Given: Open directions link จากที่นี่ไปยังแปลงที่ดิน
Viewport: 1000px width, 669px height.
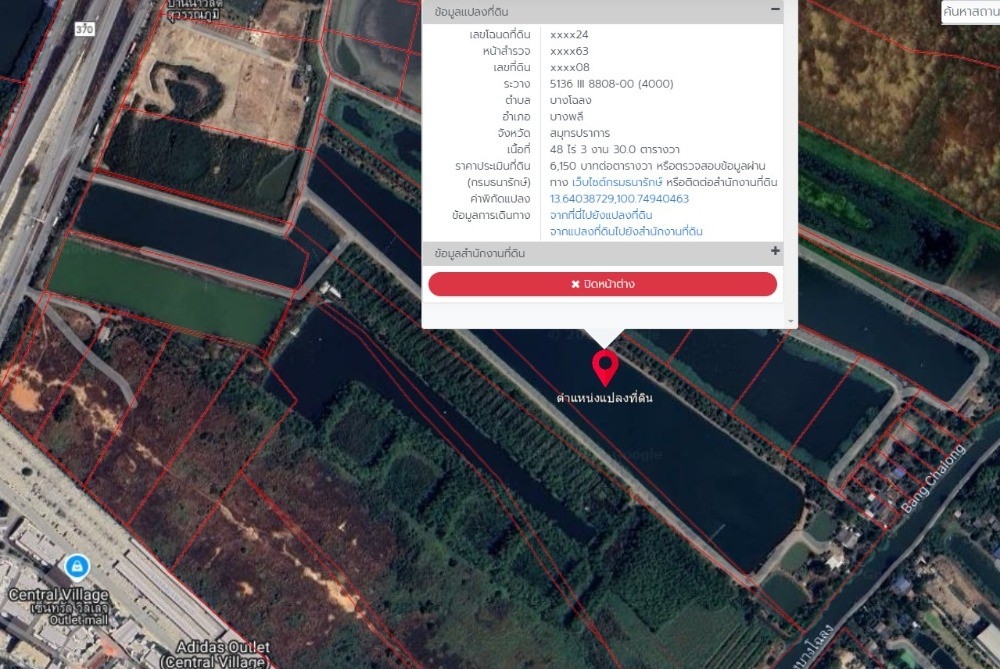Looking at the screenshot, I should 601,215.
